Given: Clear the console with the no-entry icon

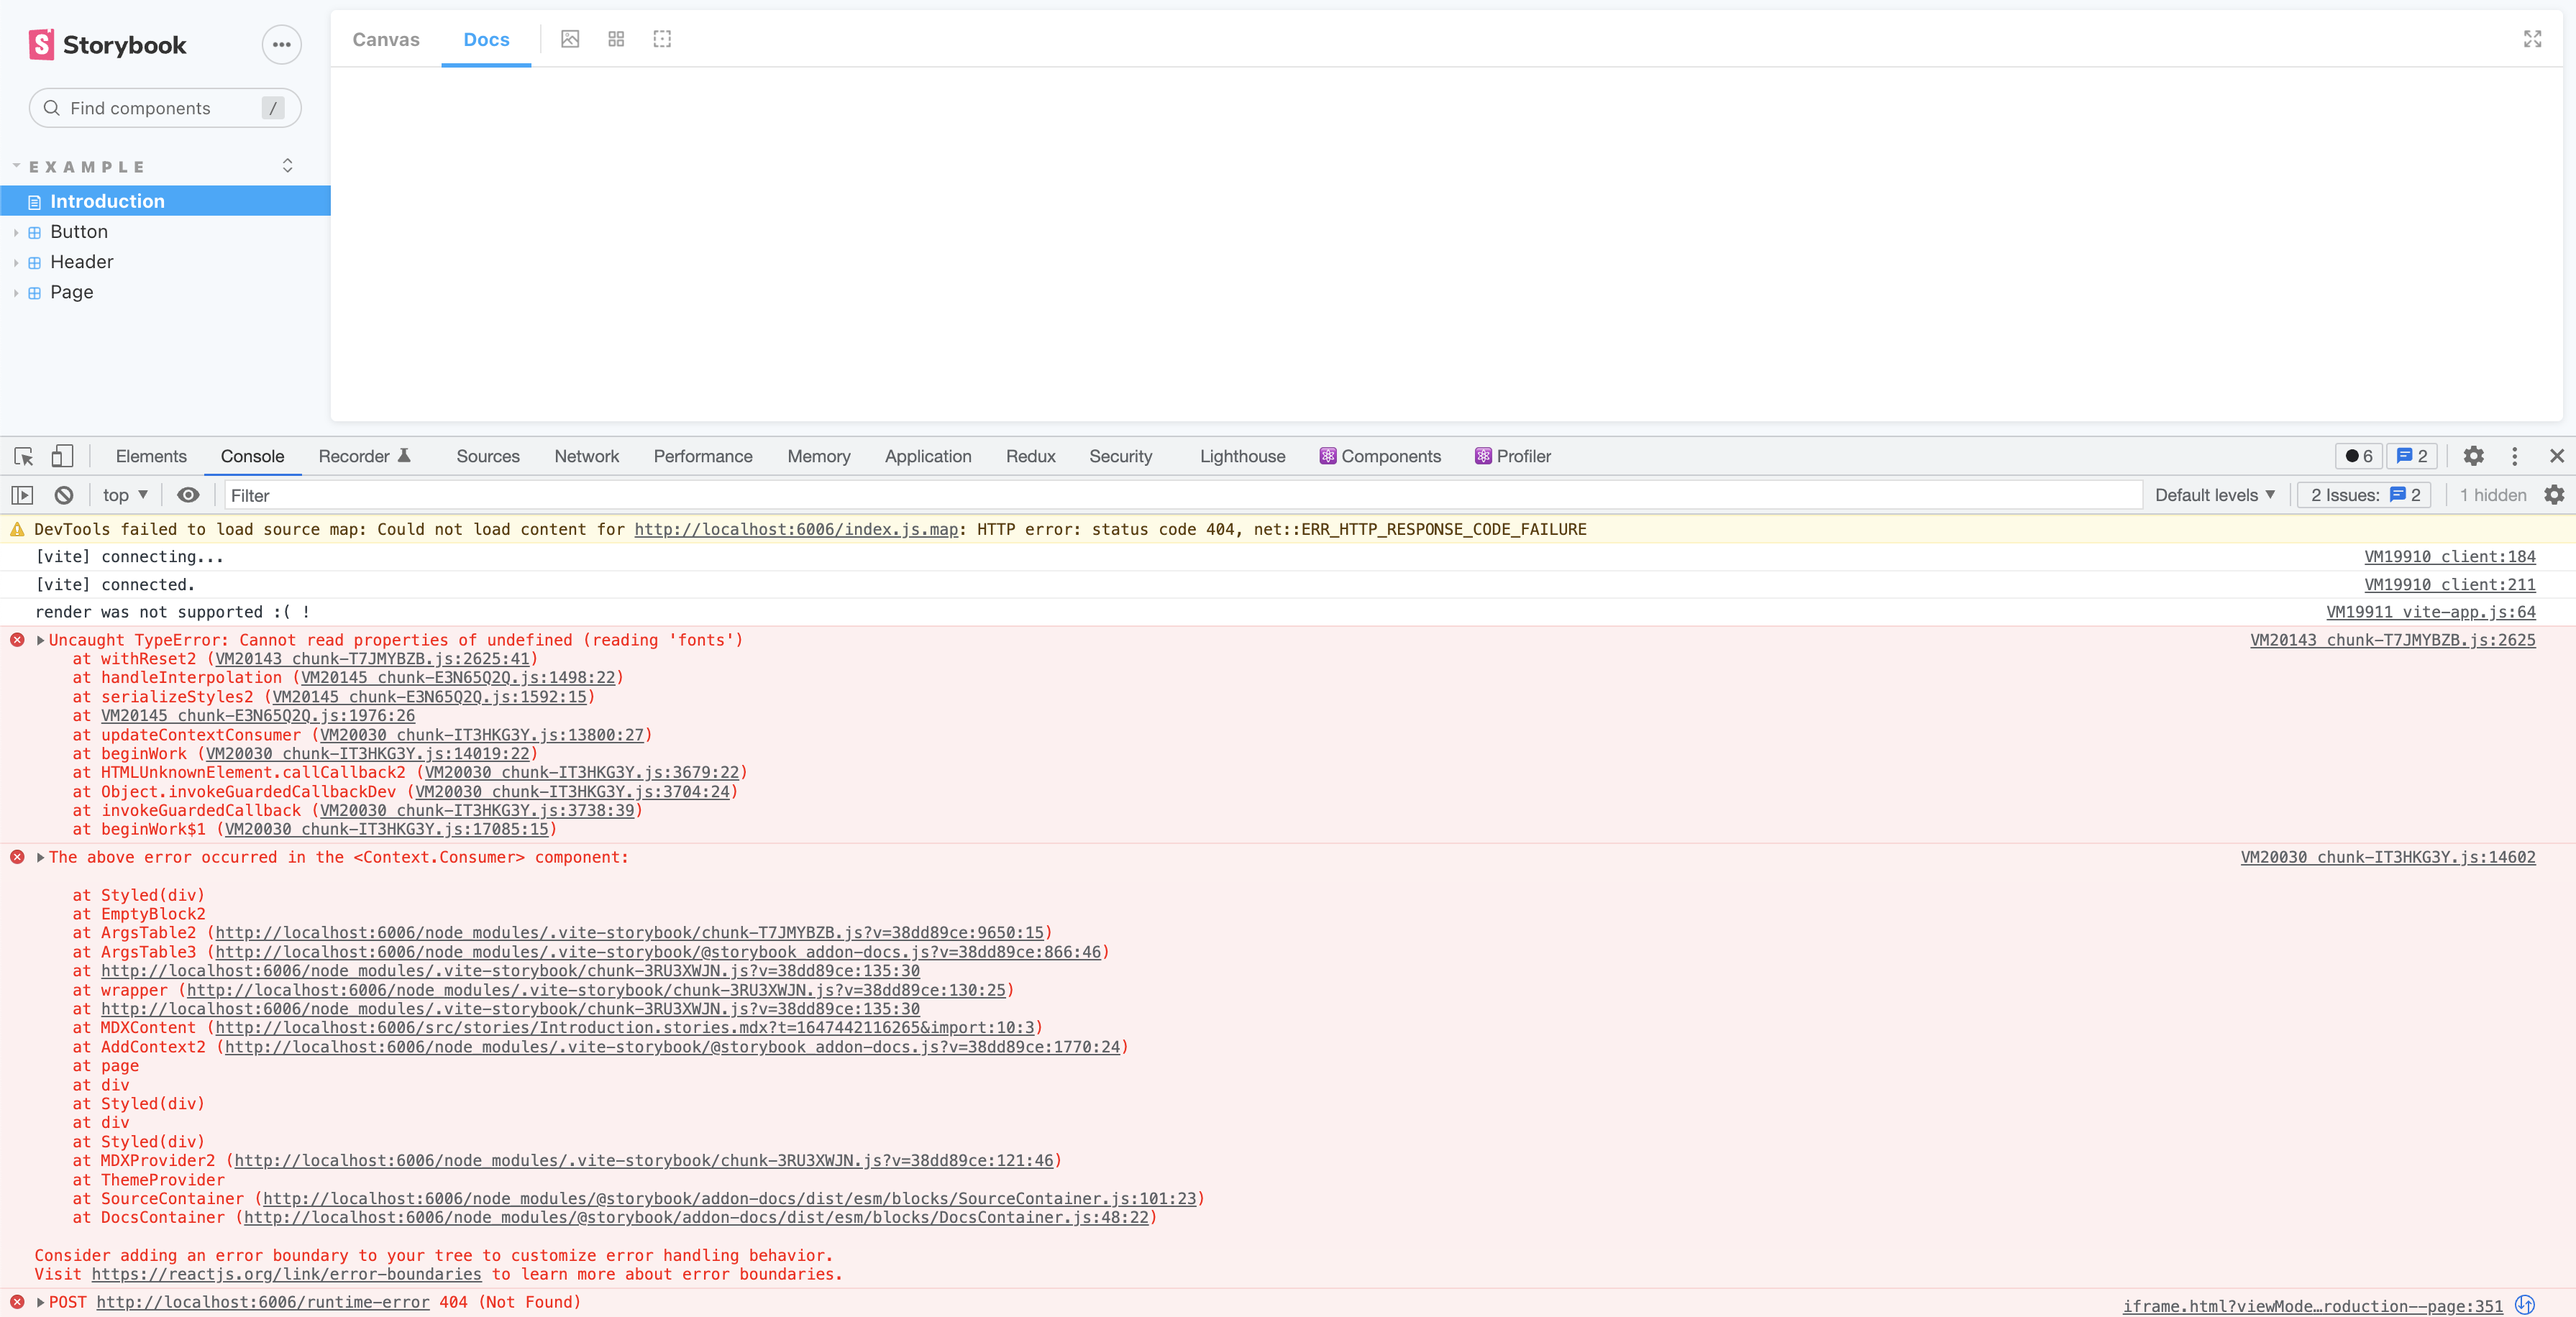Looking at the screenshot, I should click(x=63, y=494).
